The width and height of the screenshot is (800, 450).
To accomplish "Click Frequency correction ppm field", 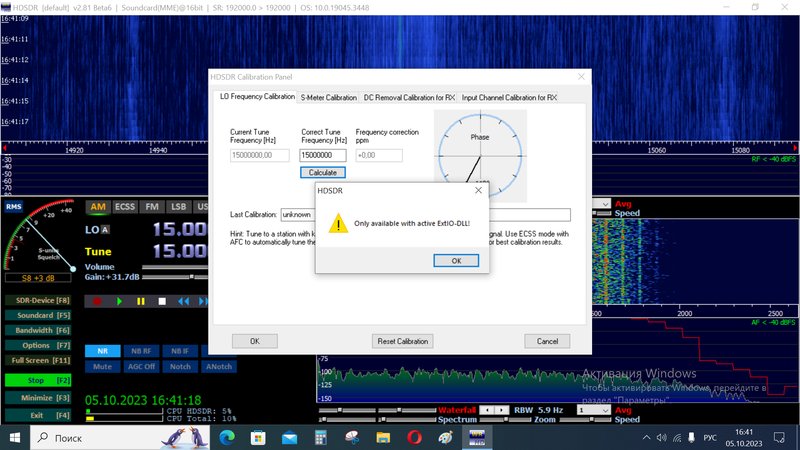I will (379, 155).
